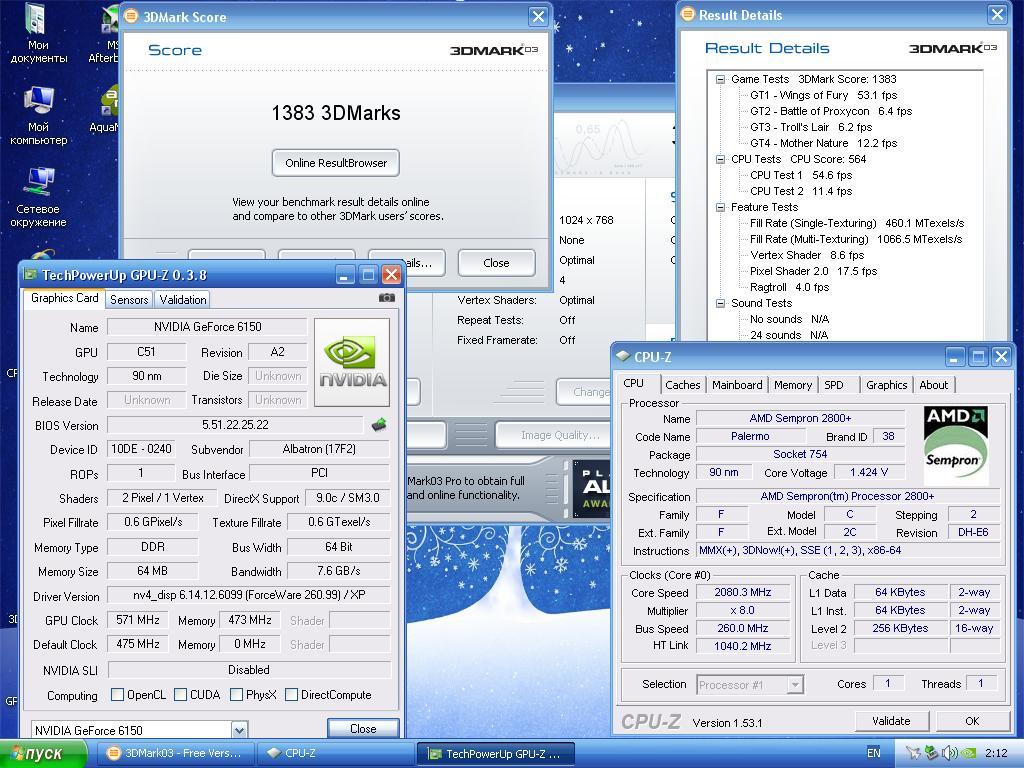
Task: Open the Caches tab in CPU-Z
Action: coord(682,385)
